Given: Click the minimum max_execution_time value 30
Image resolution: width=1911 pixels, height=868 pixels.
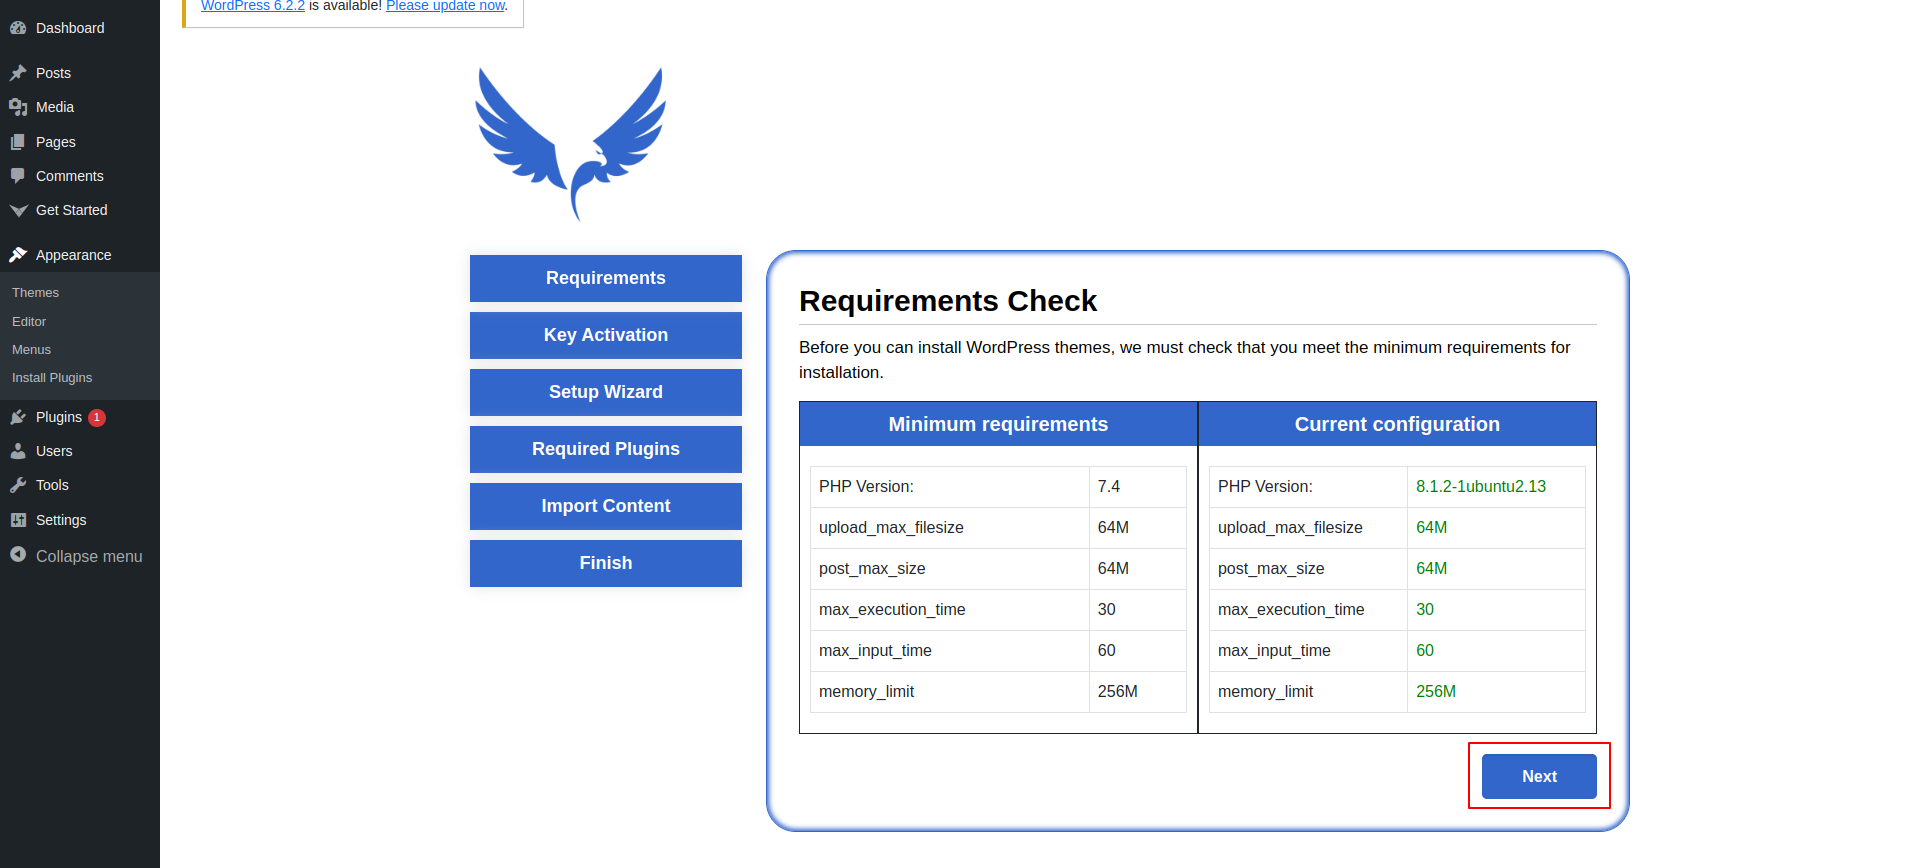Looking at the screenshot, I should [1107, 610].
